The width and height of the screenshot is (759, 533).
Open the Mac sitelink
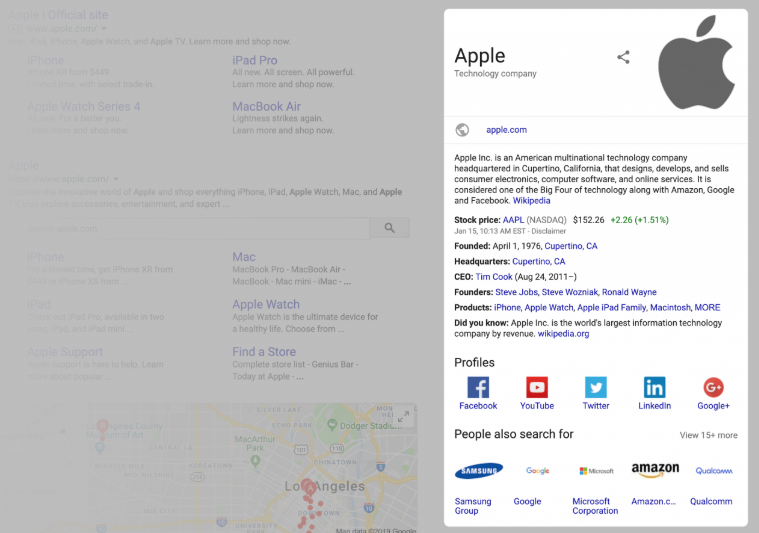243,257
